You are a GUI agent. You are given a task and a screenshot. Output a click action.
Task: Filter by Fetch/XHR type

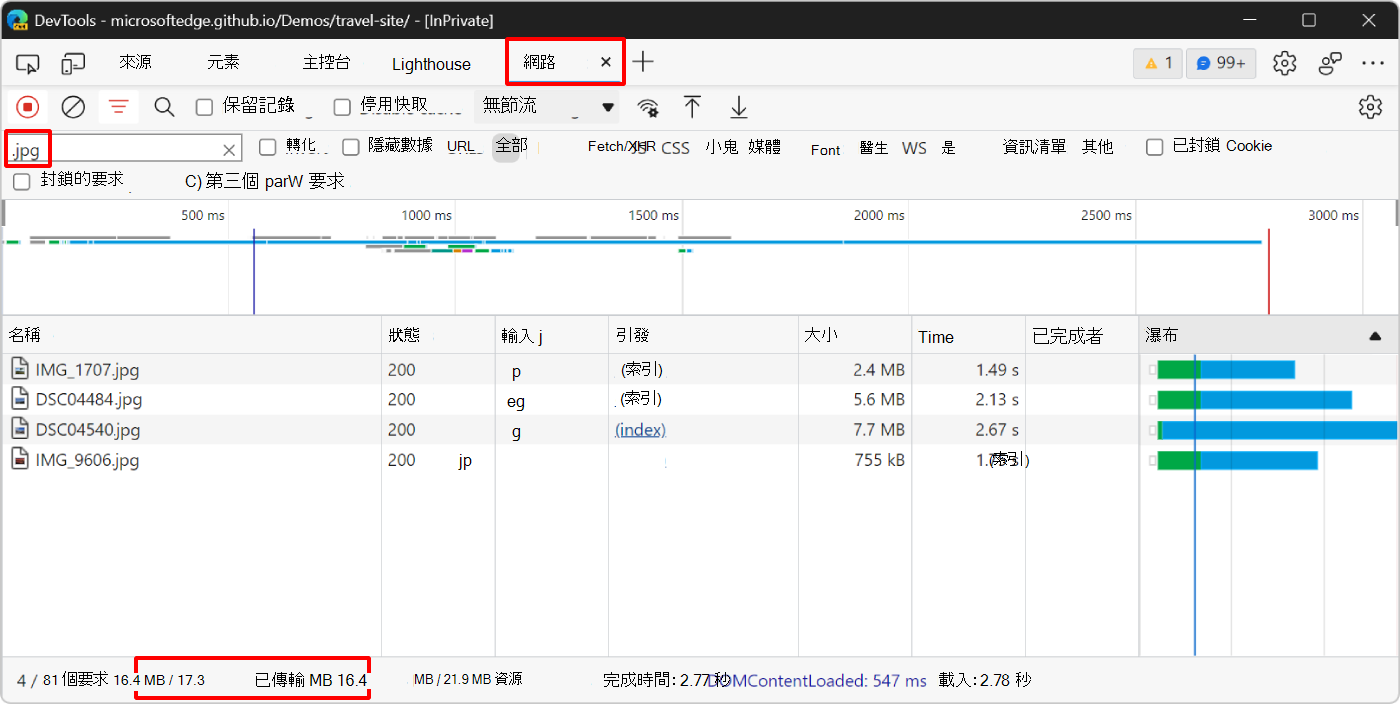tap(621, 147)
